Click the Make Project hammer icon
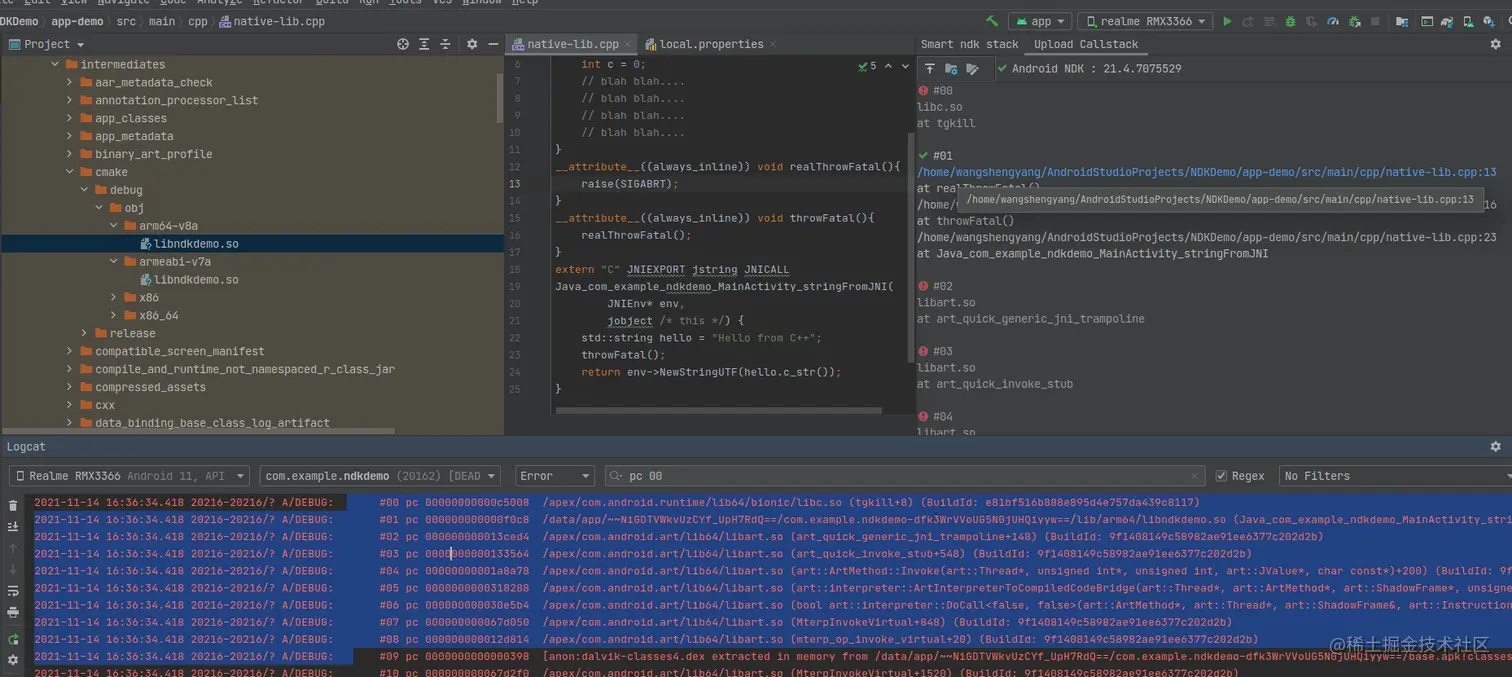This screenshot has height=677, width=1512. [992, 21]
